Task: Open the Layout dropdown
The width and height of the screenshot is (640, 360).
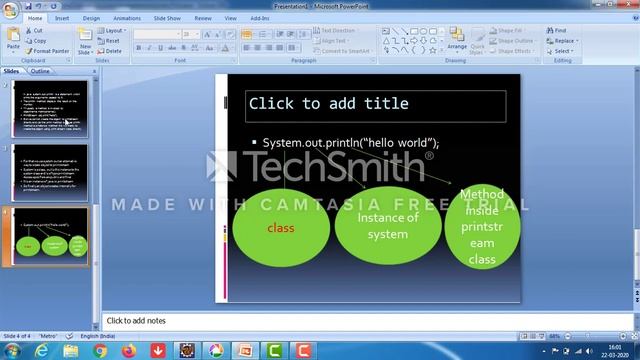Action: (x=112, y=31)
